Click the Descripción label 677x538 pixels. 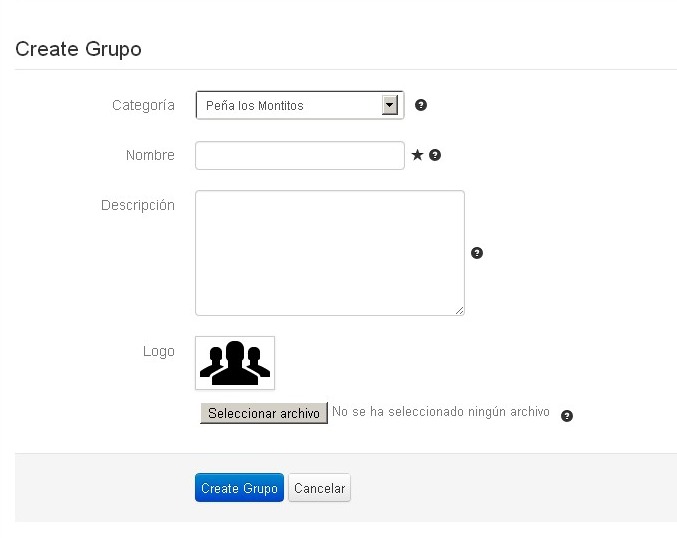138,205
